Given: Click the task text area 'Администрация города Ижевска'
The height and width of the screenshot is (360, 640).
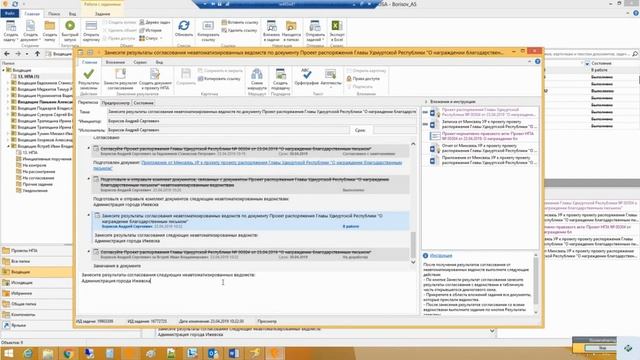Looking at the screenshot, I should (x=116, y=281).
